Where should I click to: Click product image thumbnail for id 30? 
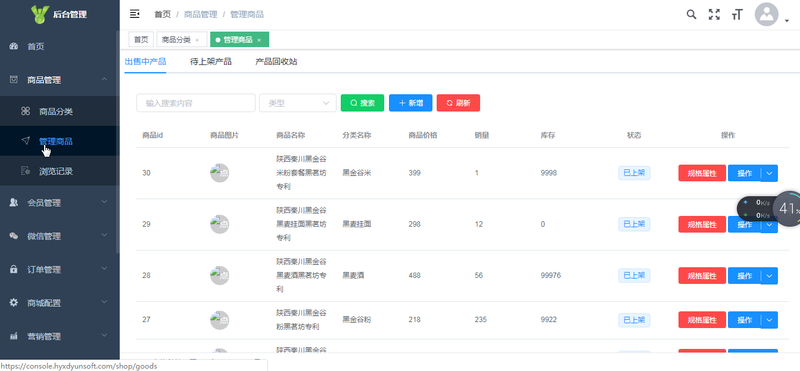pos(219,173)
